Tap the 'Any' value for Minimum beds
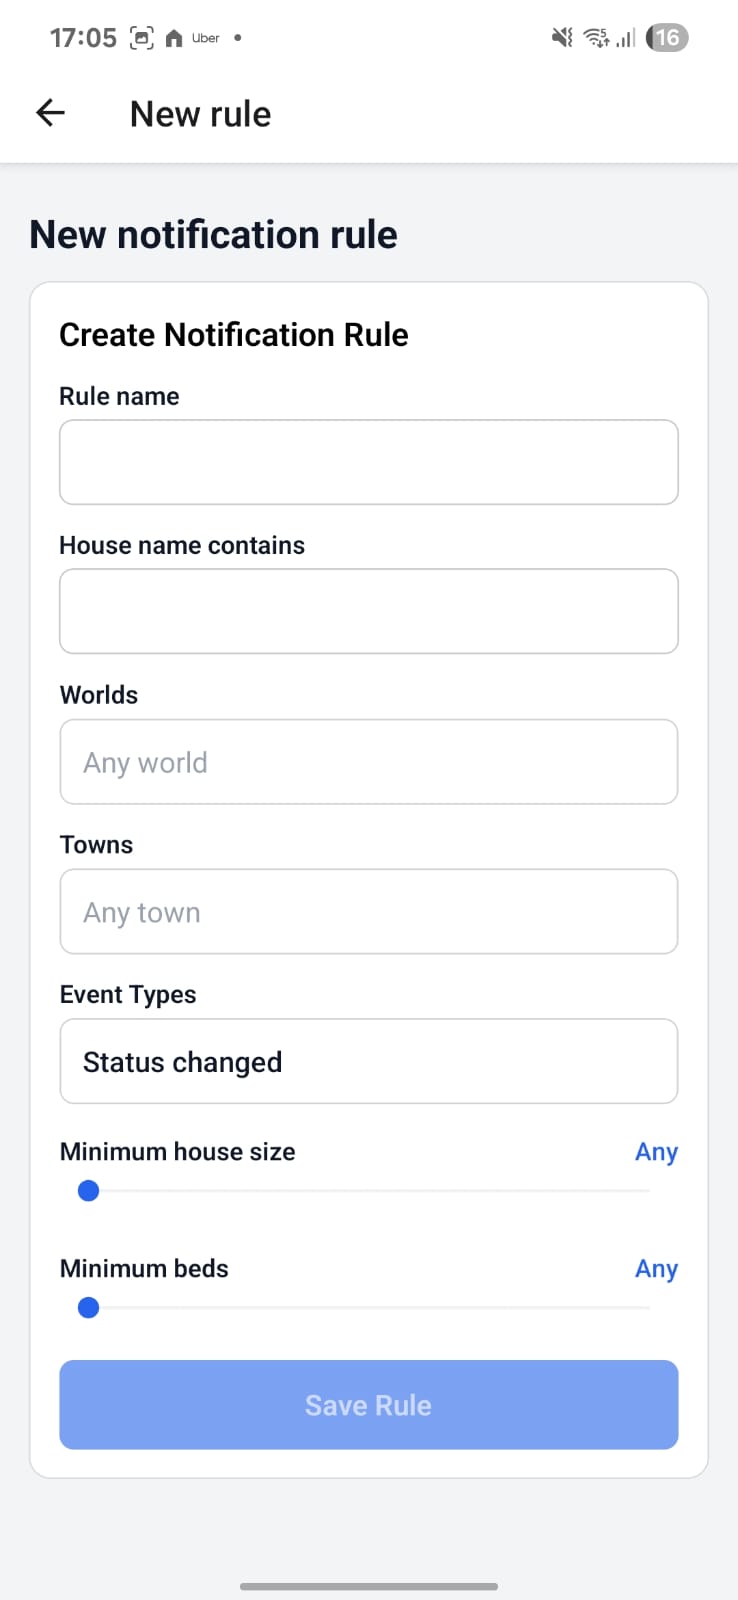 click(x=656, y=1269)
